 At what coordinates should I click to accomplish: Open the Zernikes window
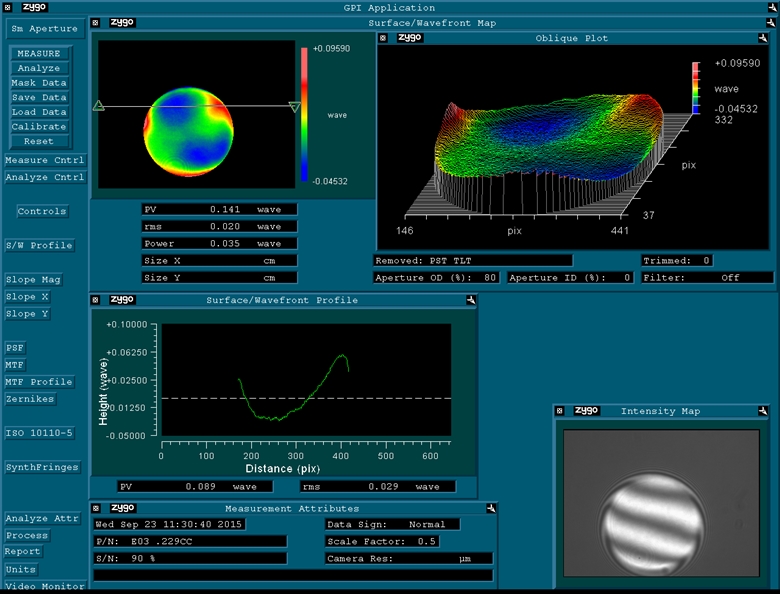(30, 399)
